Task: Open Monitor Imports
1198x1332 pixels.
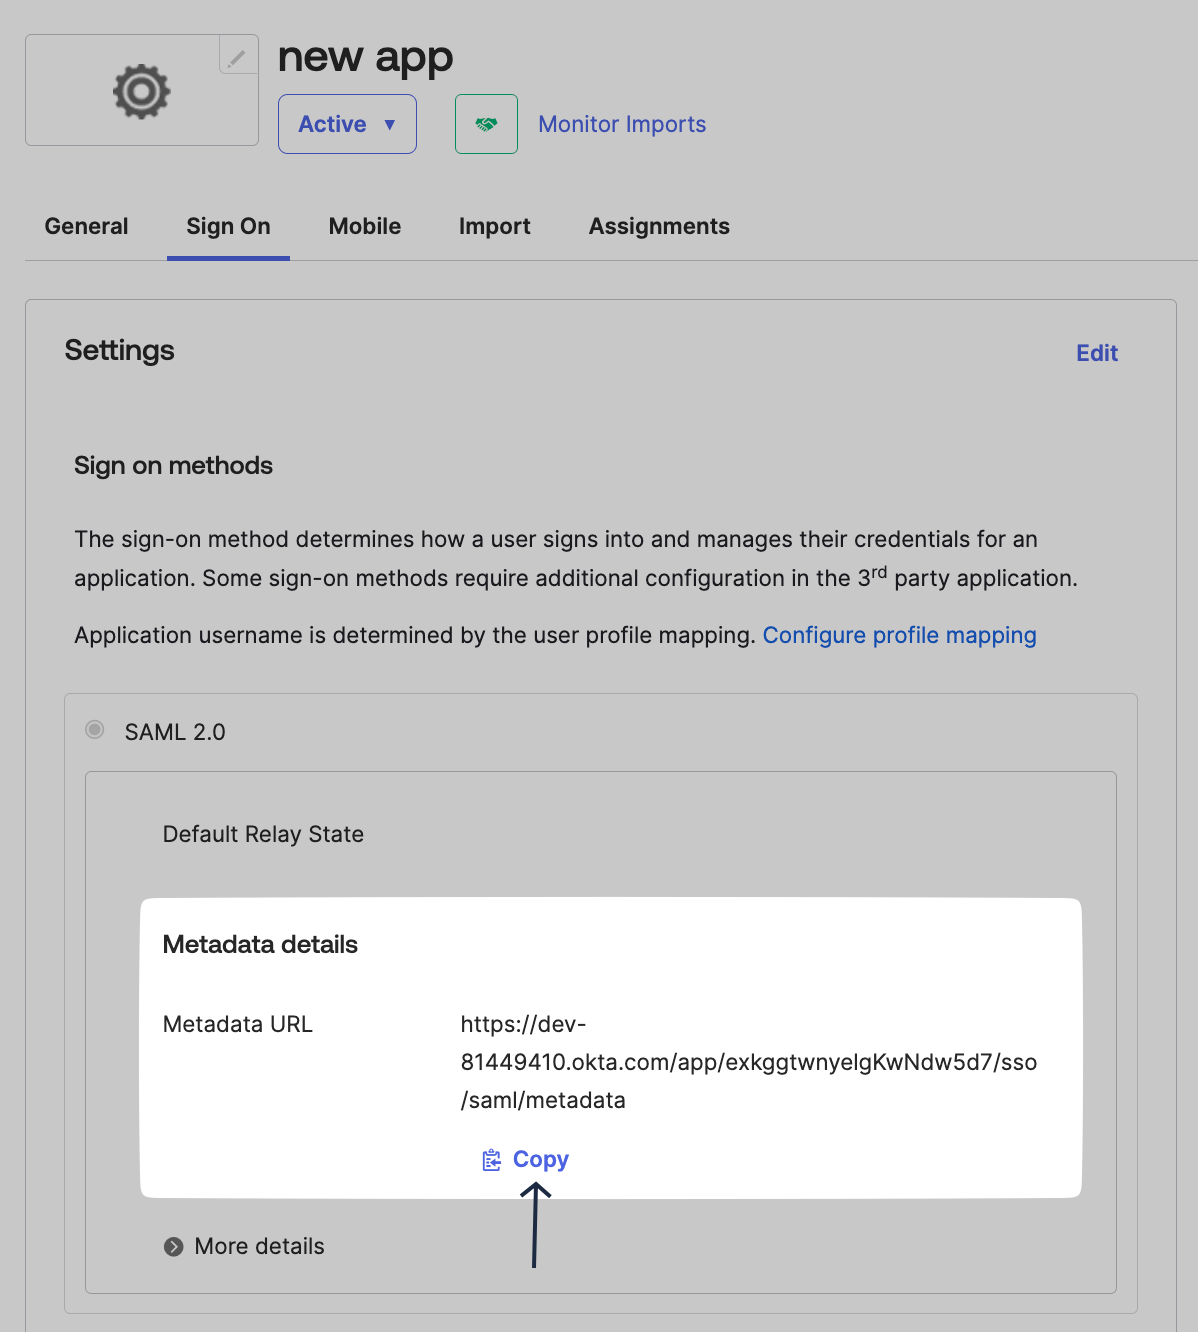Action: click(x=621, y=124)
